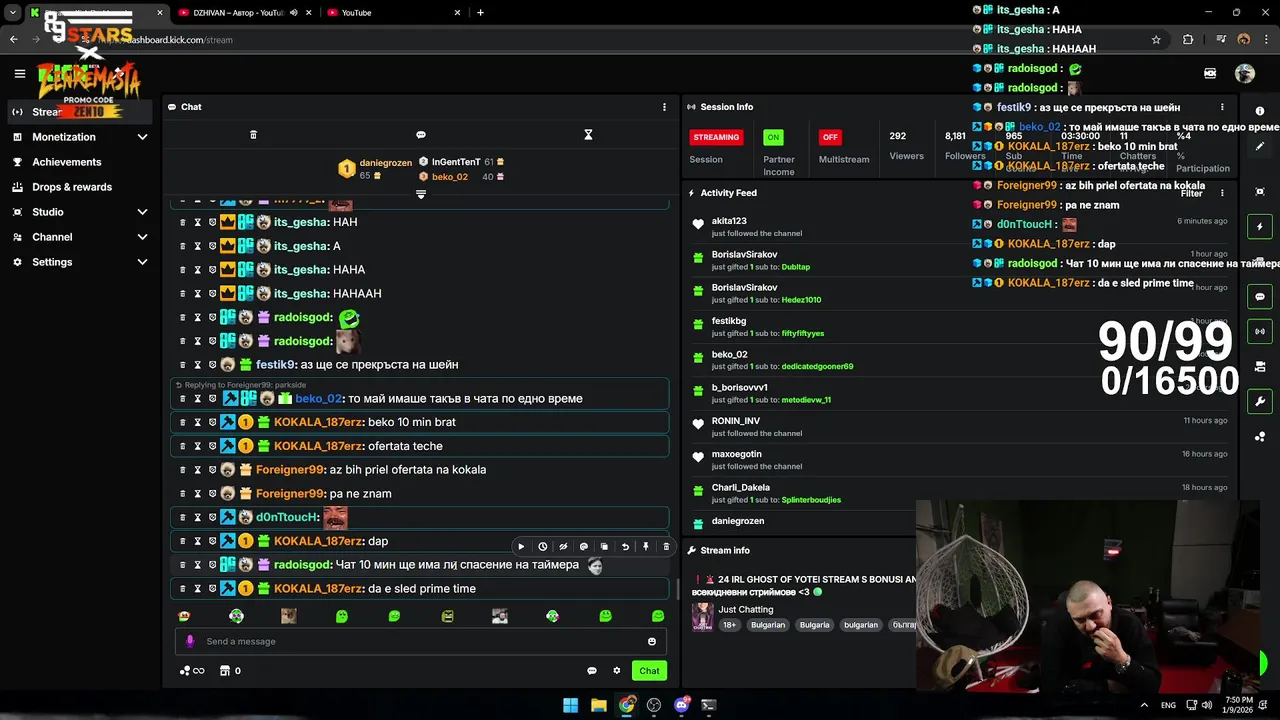This screenshot has height=720, width=1280.
Task: Open the shop icon showing 0
Action: tap(230, 671)
